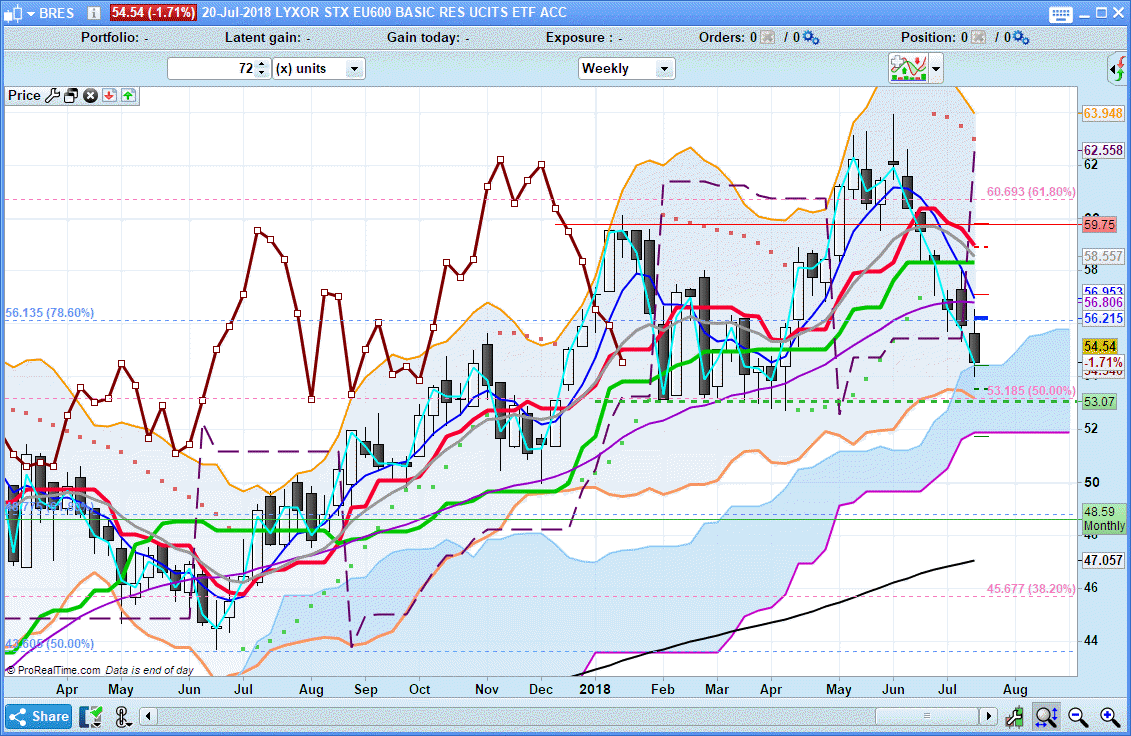Click the 53.185 (50.00%) Fibonacci label
Image resolution: width=1131 pixels, height=736 pixels.
(1031, 391)
